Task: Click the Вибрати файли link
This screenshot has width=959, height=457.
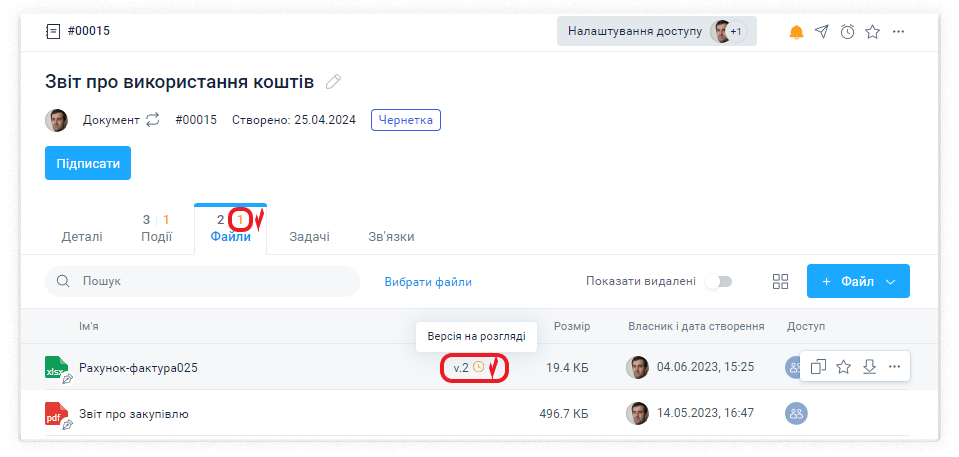Action: coord(428,282)
